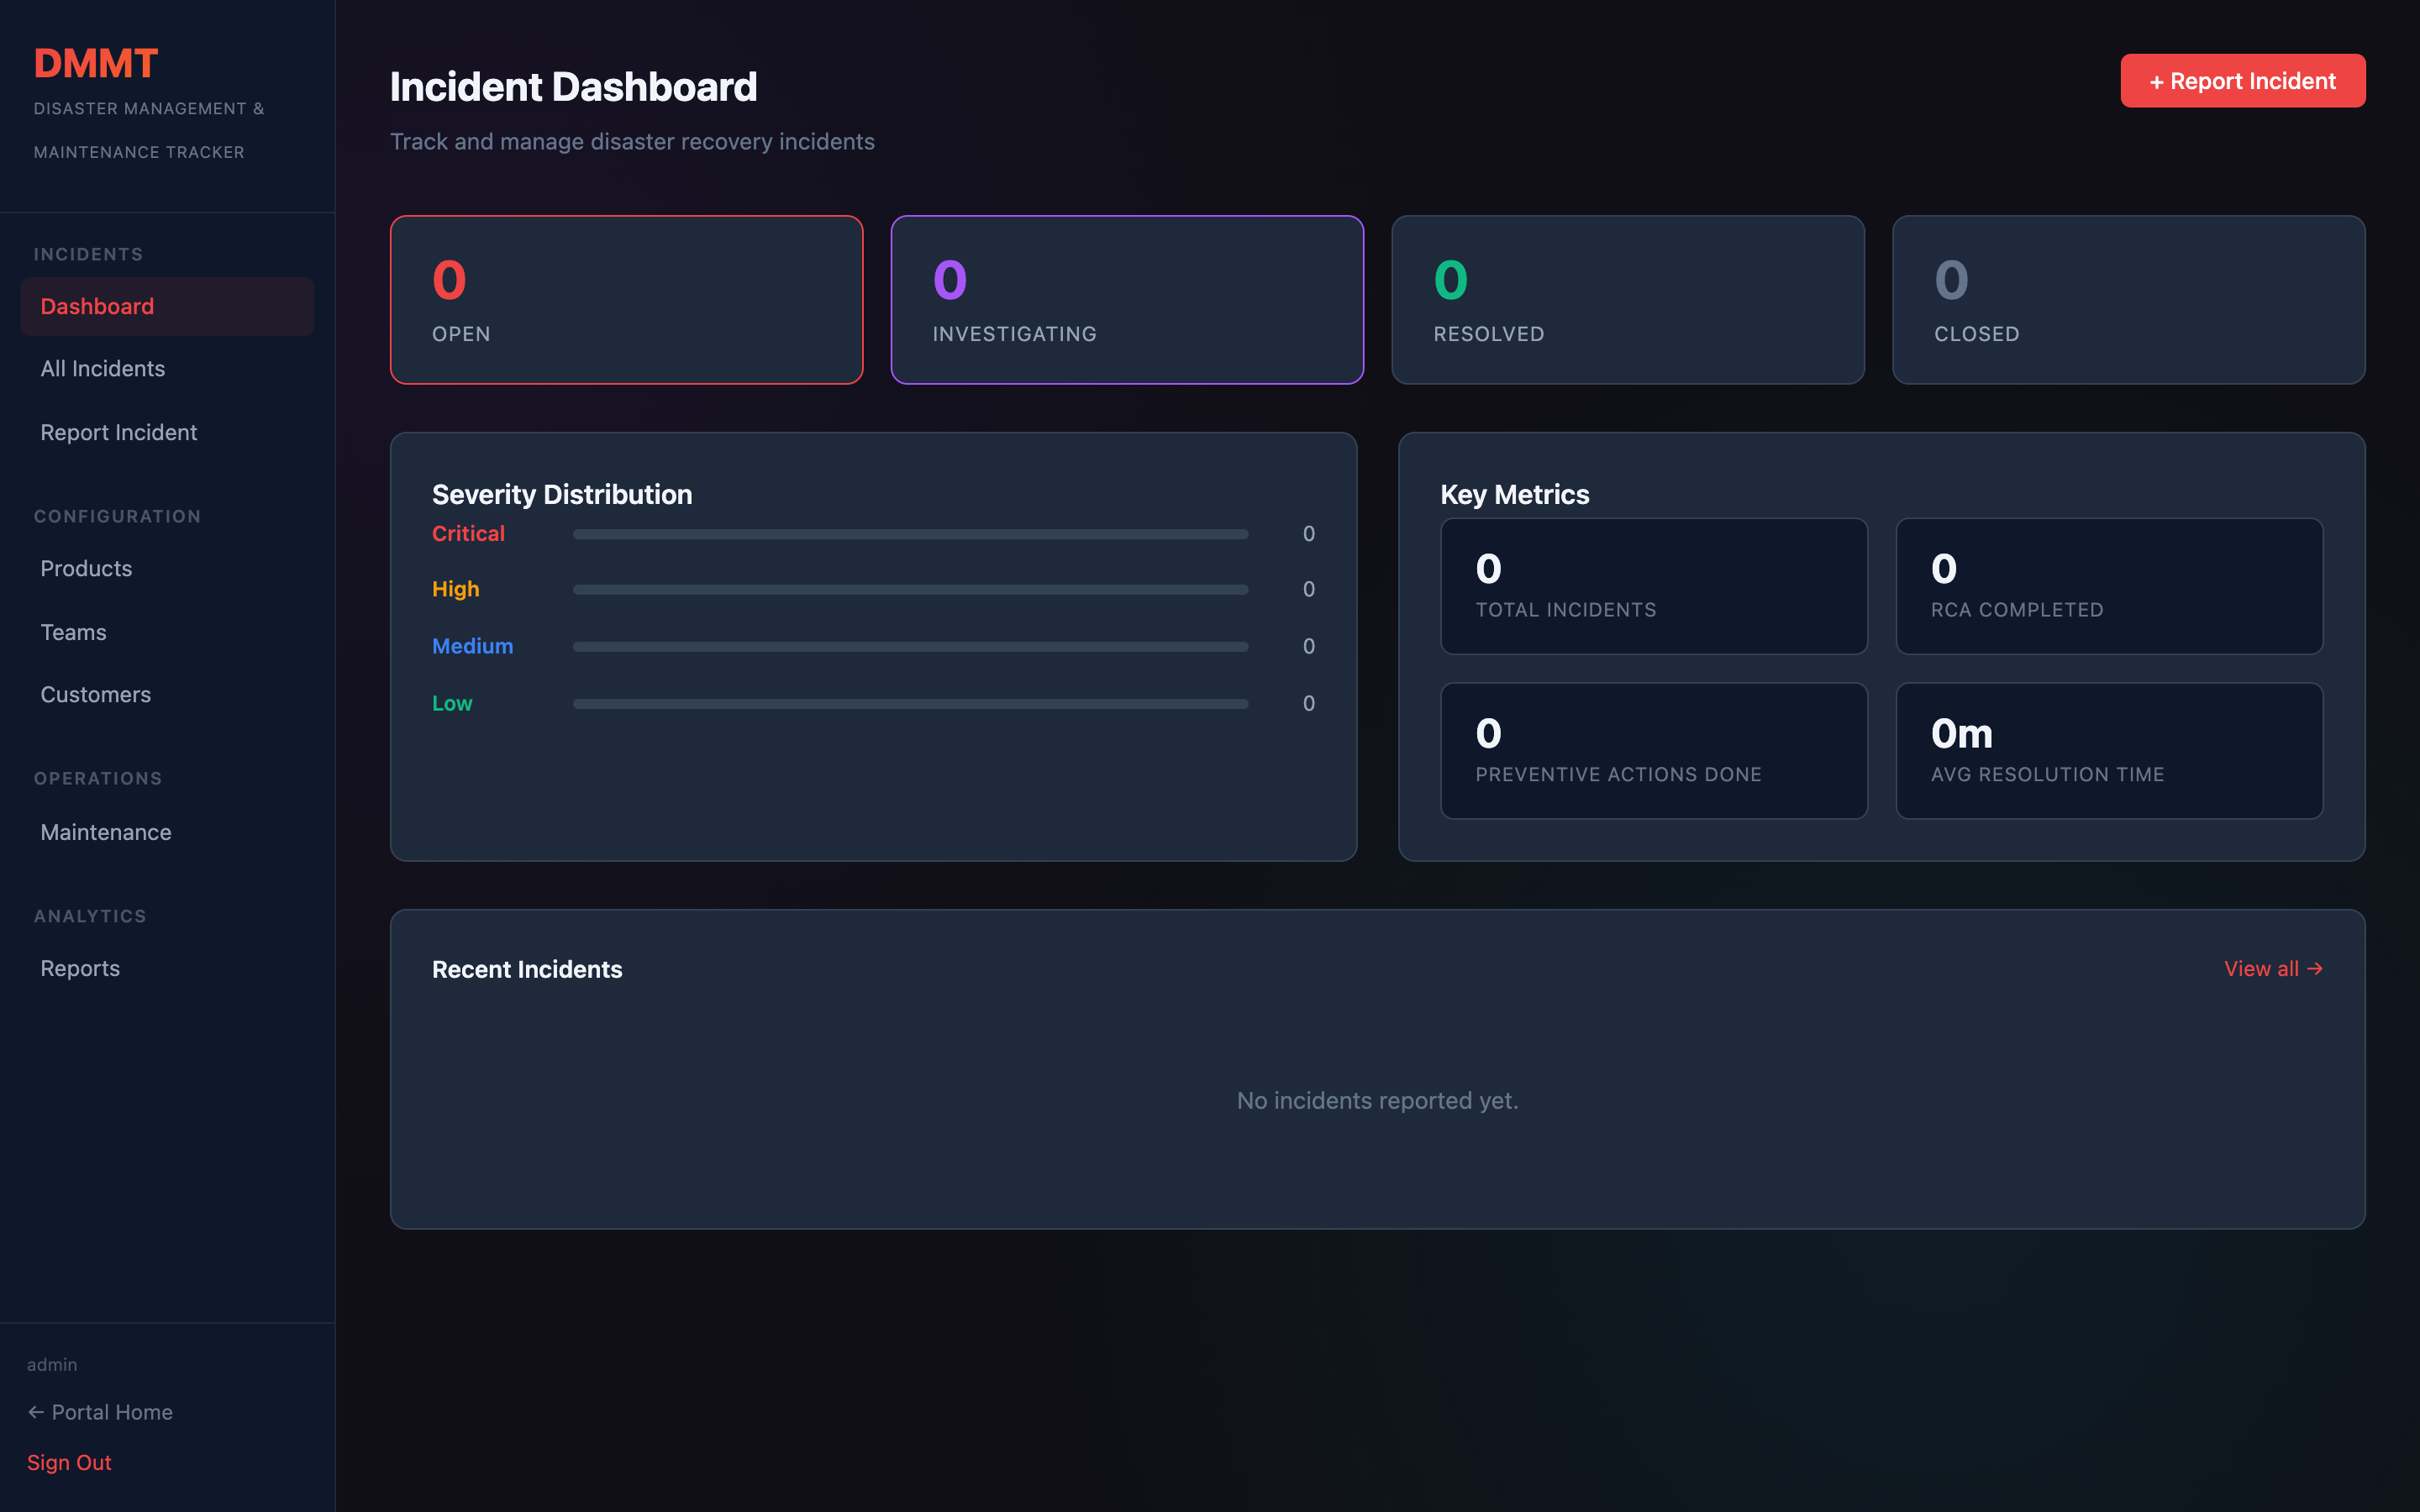Click the + Report Incident button
Screen dimensions: 2420x1512
pyautogui.click(x=2243, y=81)
